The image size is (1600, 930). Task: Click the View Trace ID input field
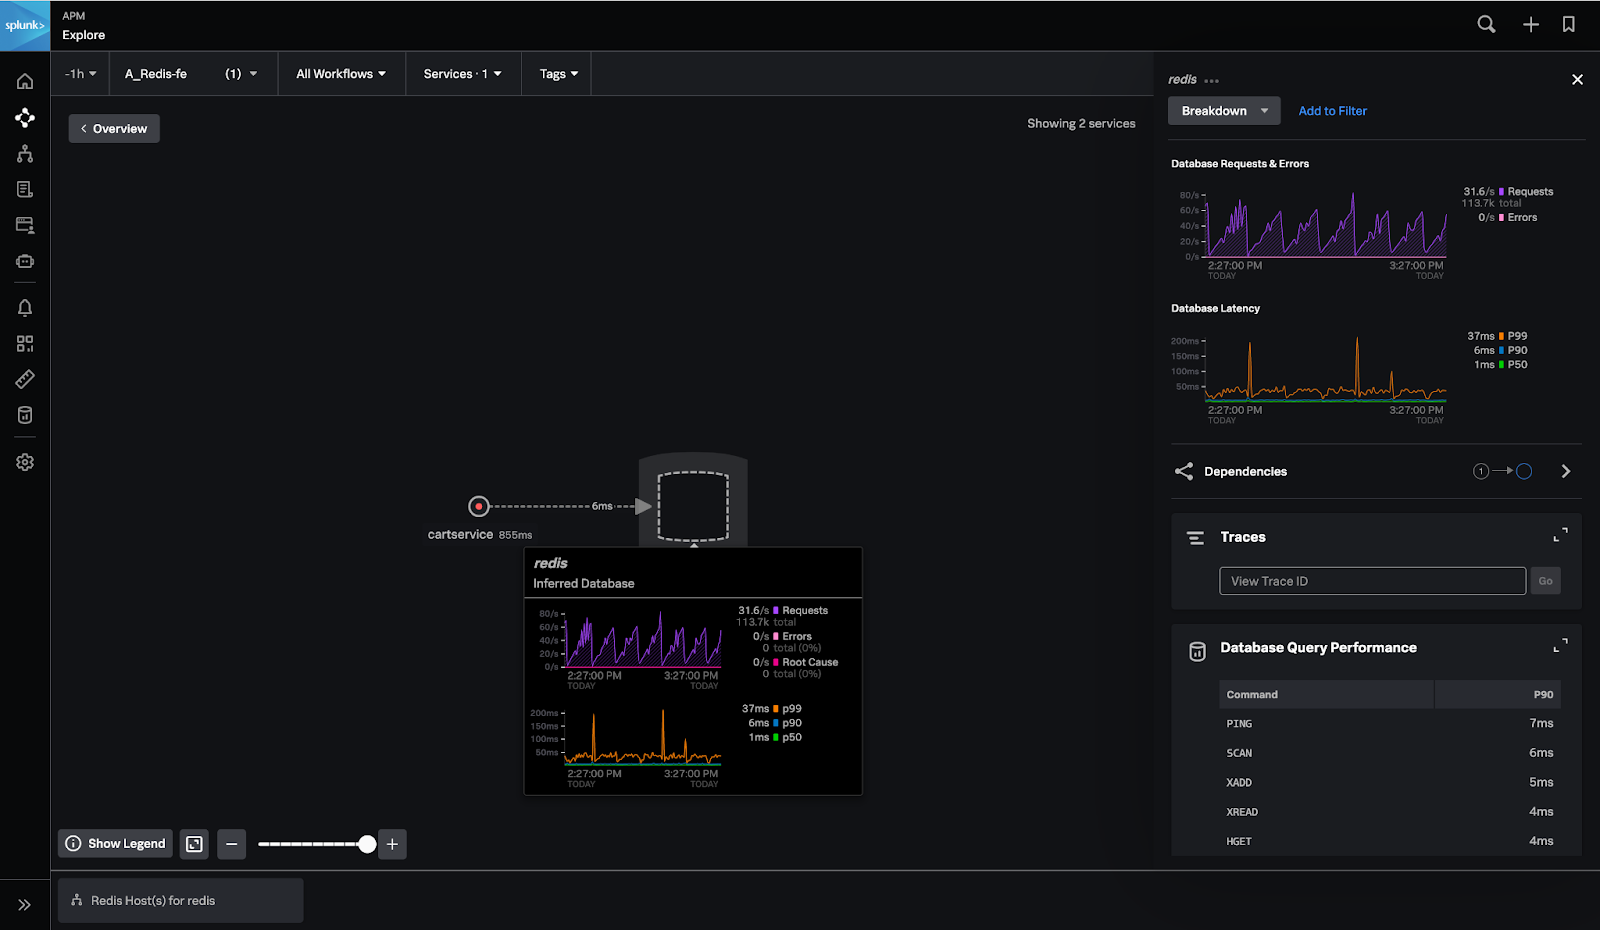(x=1372, y=580)
